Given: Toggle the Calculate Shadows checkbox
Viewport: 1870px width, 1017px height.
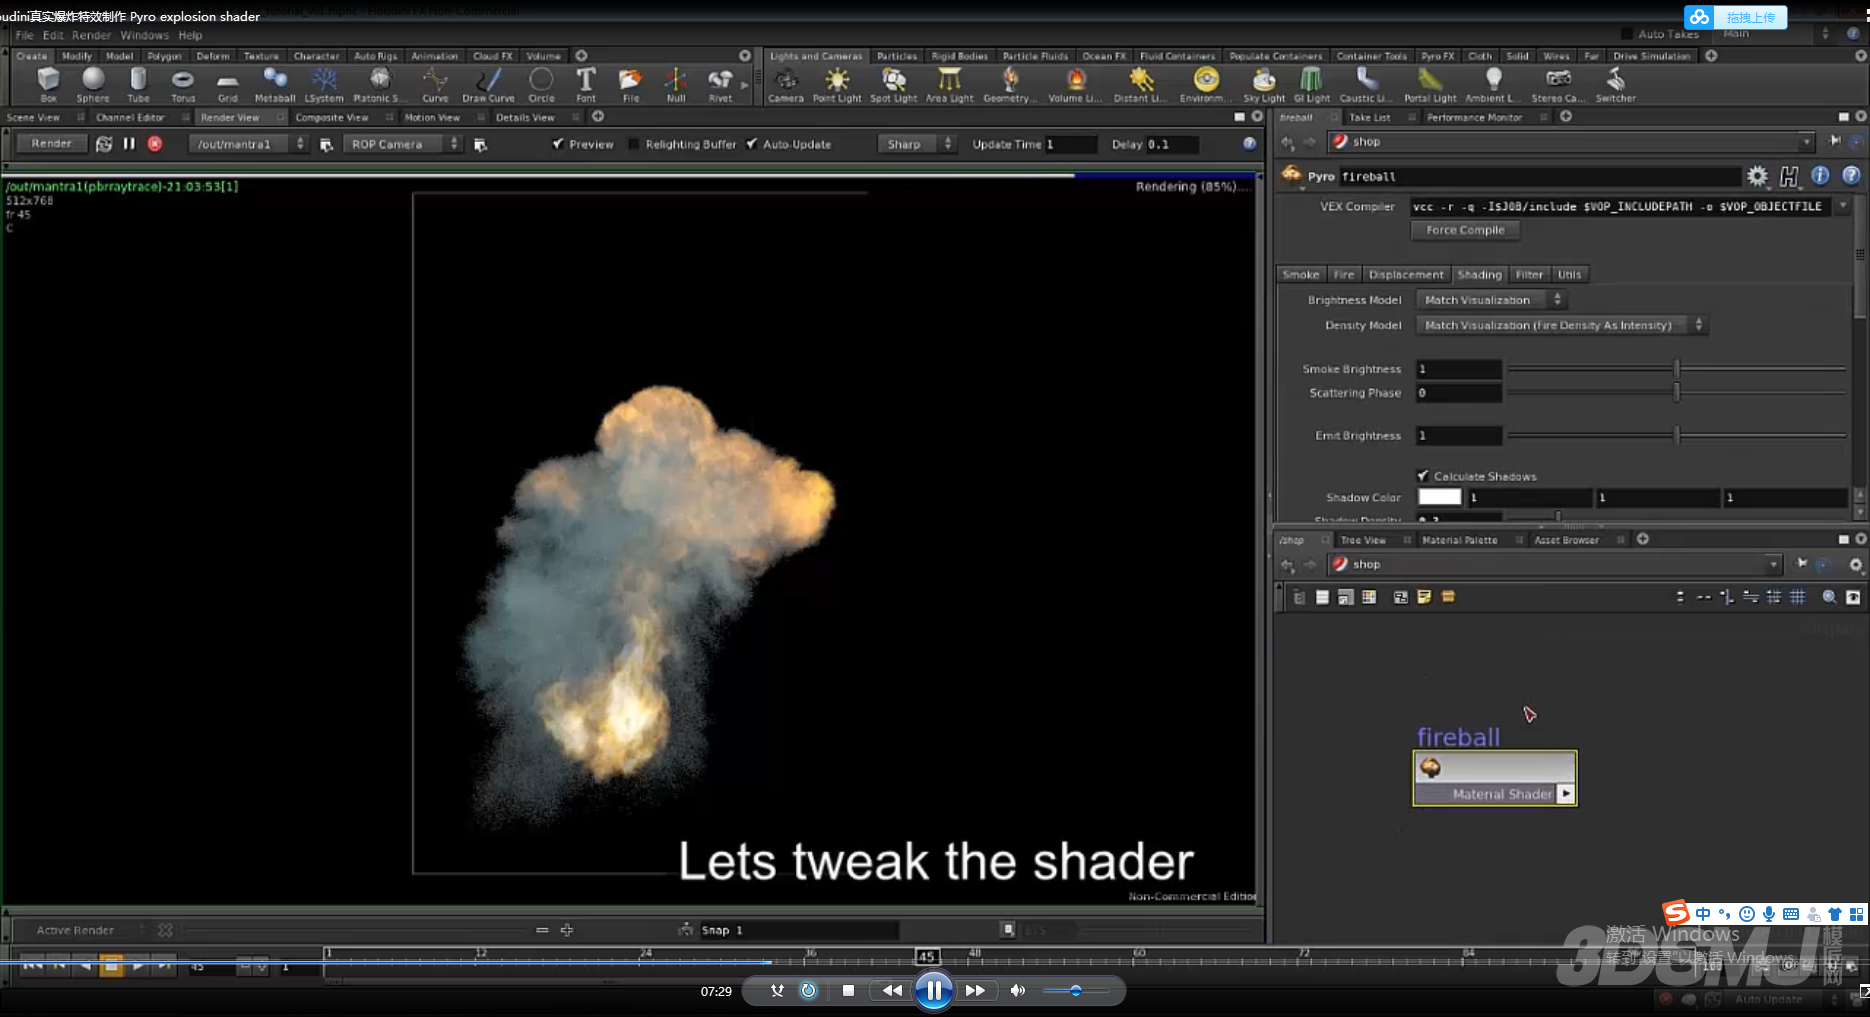Looking at the screenshot, I should 1422,476.
